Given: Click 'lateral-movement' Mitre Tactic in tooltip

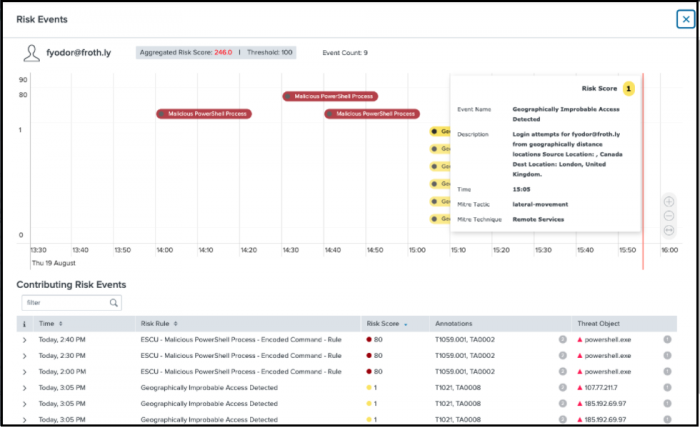Looking at the screenshot, I should (540, 204).
